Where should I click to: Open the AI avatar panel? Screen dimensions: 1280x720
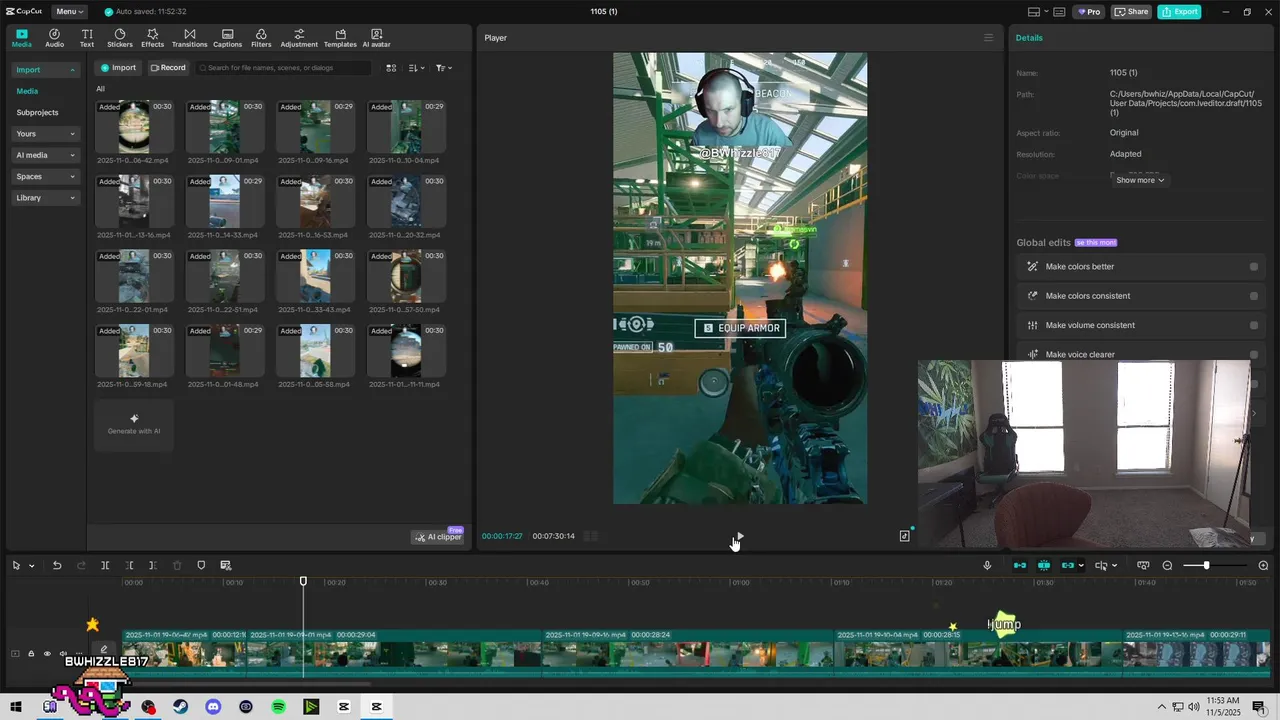point(376,38)
